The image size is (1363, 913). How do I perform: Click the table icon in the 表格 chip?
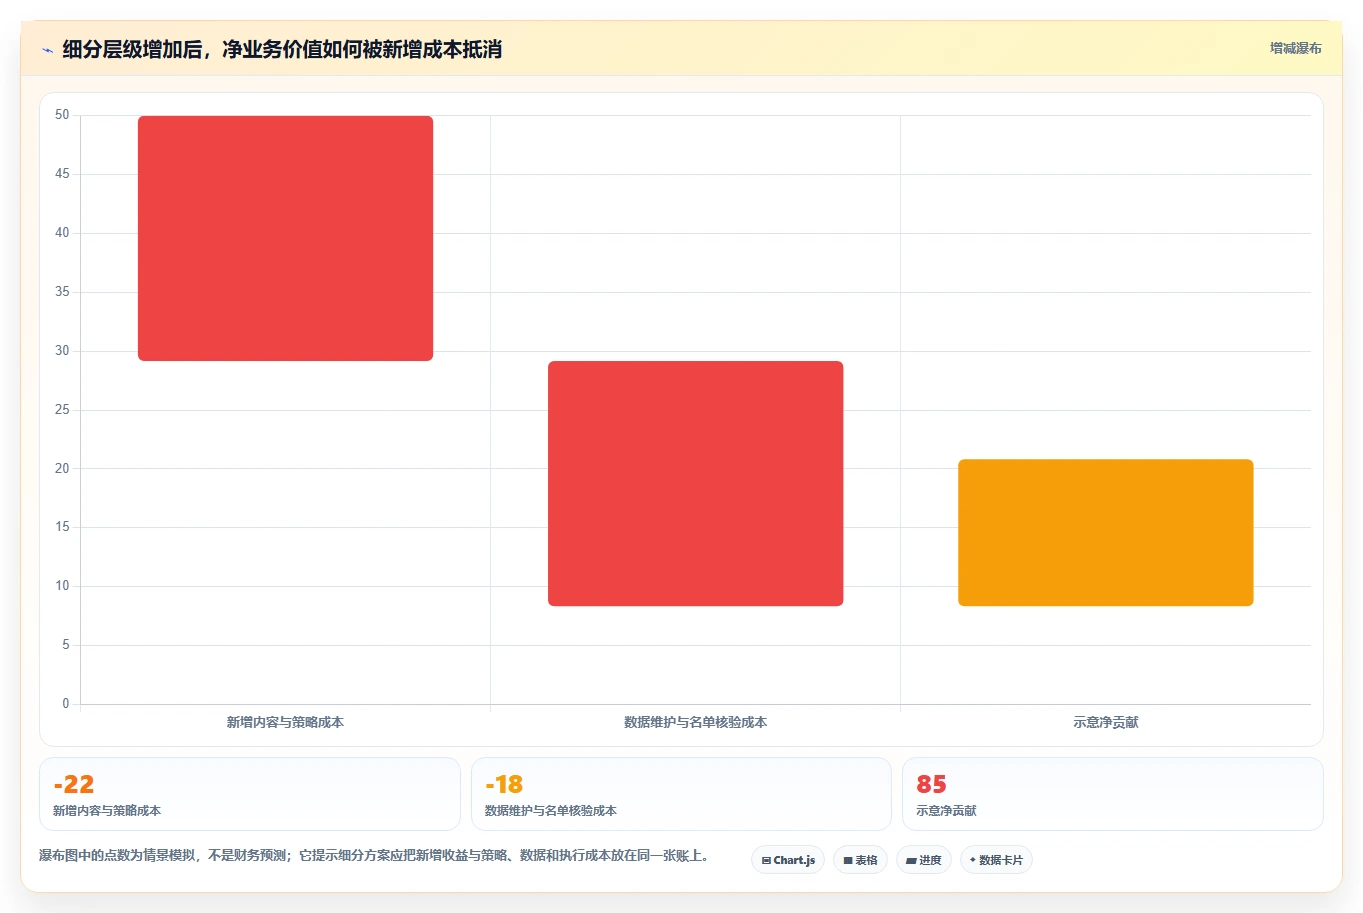pos(848,860)
